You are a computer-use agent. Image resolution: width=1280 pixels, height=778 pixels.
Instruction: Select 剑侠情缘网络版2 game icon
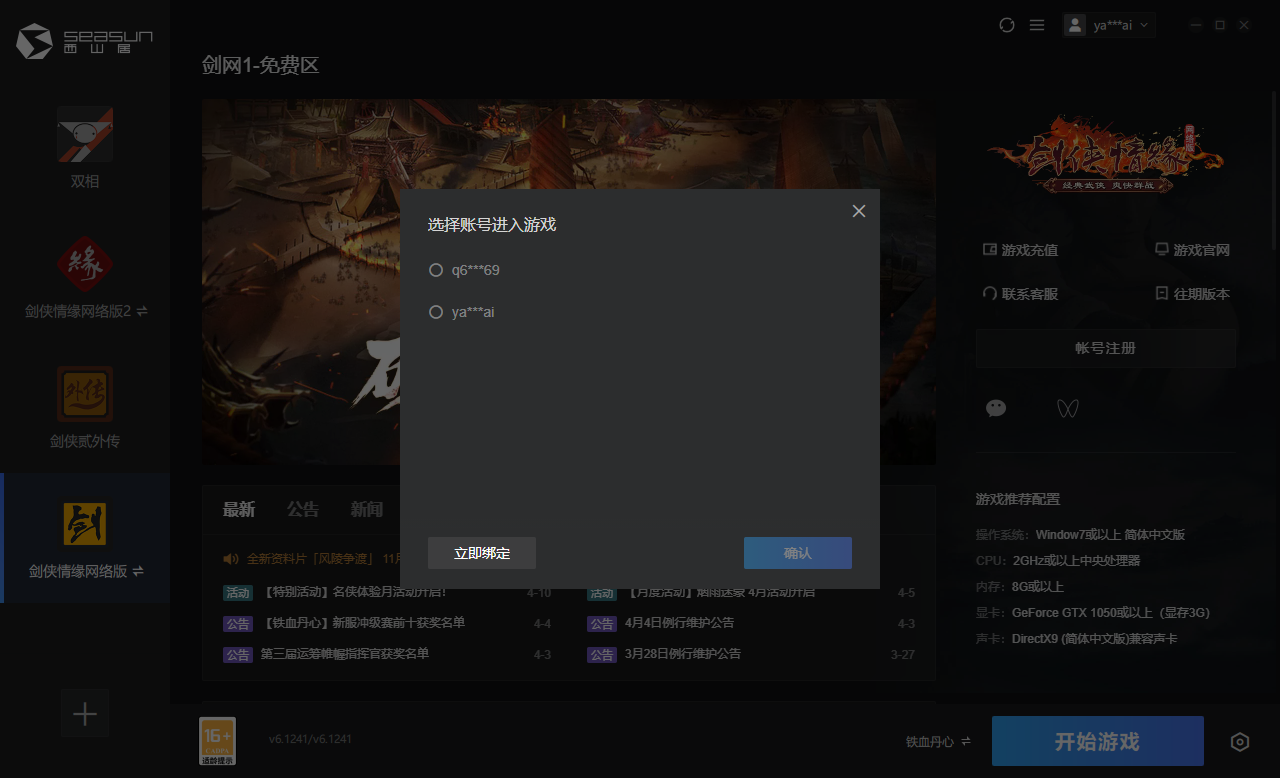coord(85,264)
